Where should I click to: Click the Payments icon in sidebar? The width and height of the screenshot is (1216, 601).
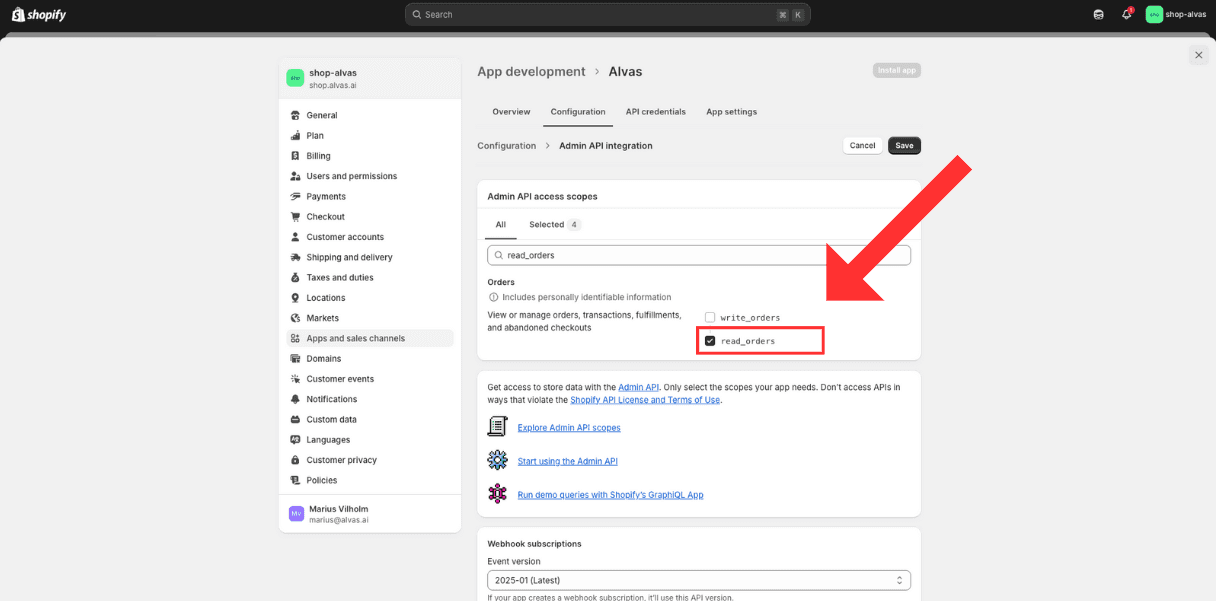click(295, 196)
